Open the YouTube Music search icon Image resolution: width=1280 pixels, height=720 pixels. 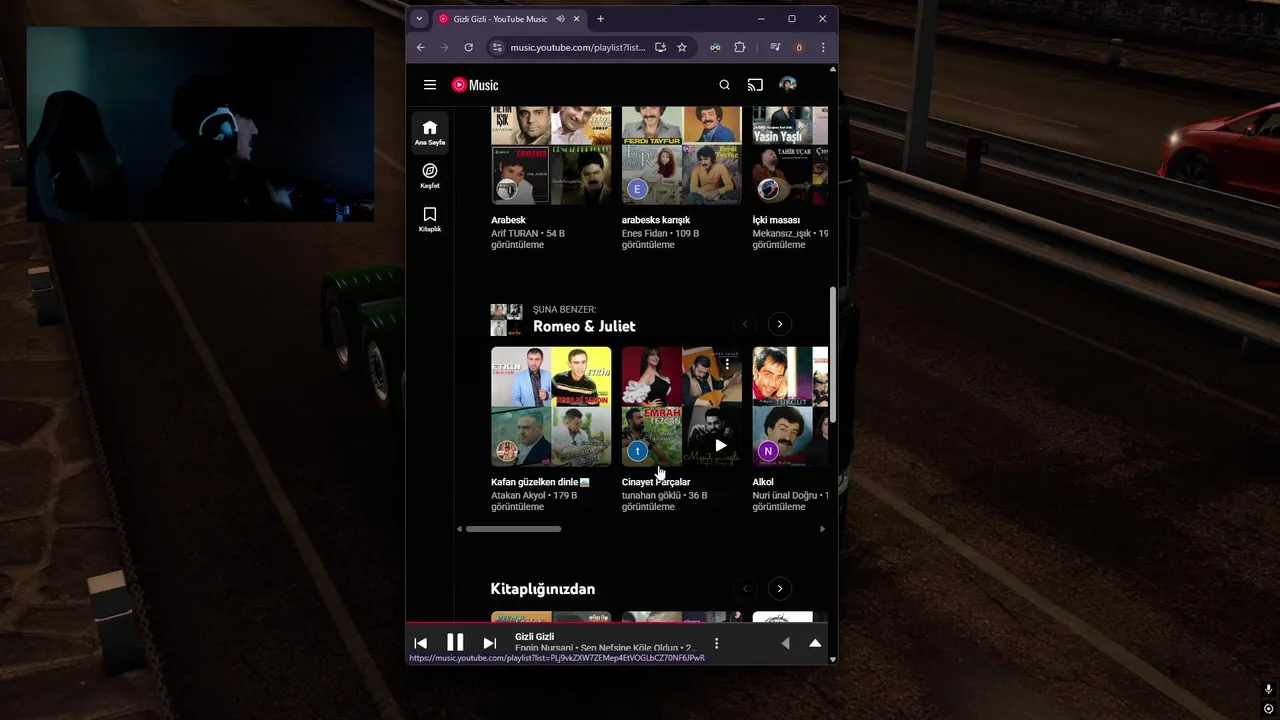coord(725,85)
